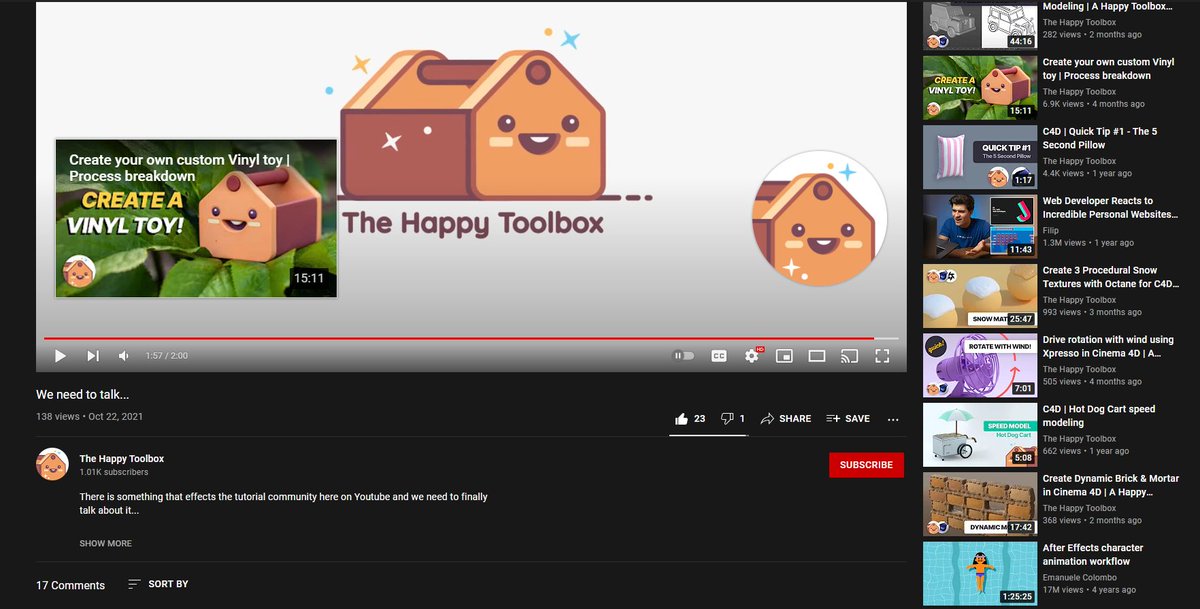Image resolution: width=1200 pixels, height=609 pixels.
Task: Click the video description text
Action: click(x=283, y=503)
